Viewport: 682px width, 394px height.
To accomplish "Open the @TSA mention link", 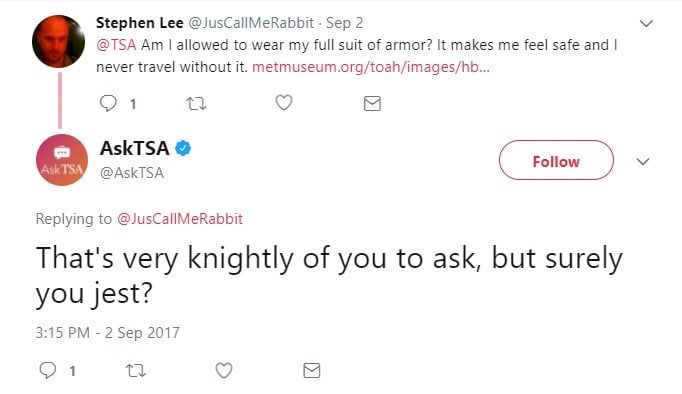I will pos(116,45).
